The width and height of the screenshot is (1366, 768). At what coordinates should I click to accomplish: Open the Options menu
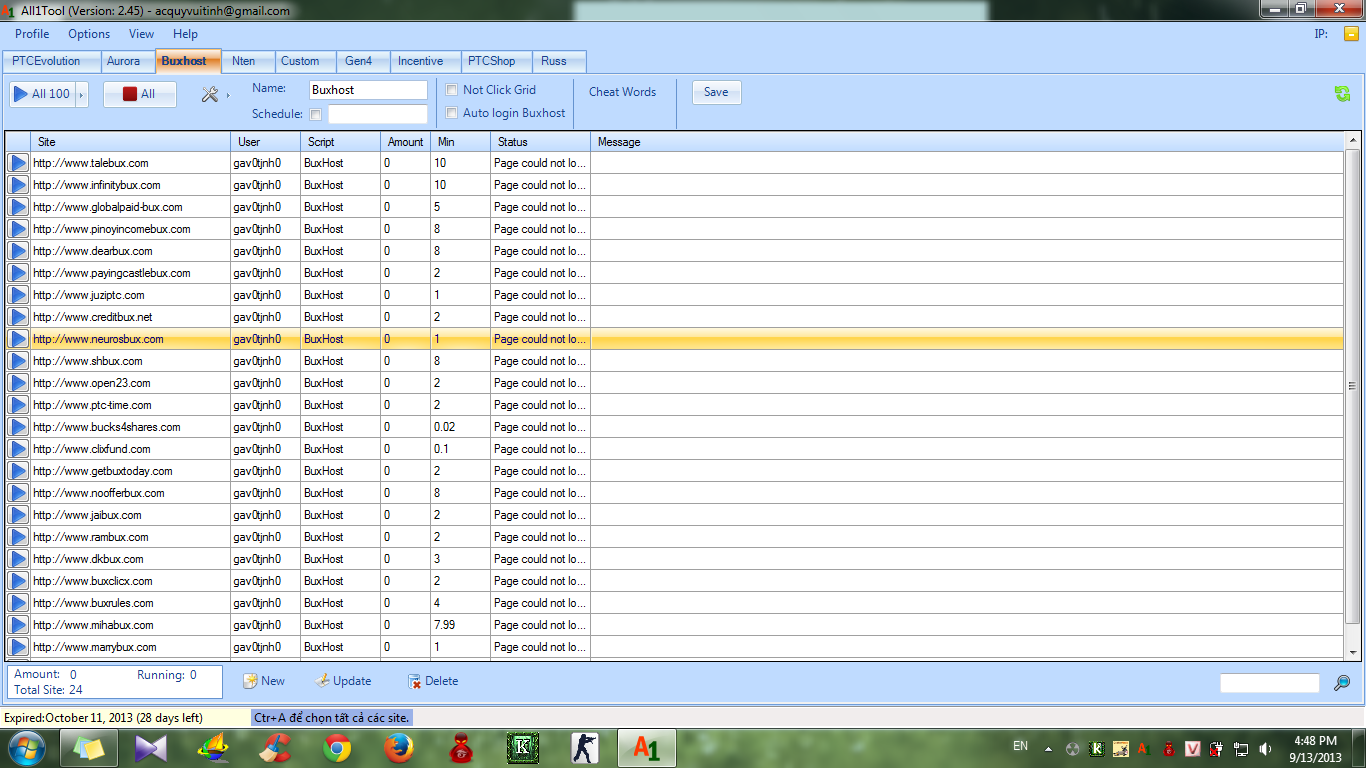pyautogui.click(x=89, y=34)
